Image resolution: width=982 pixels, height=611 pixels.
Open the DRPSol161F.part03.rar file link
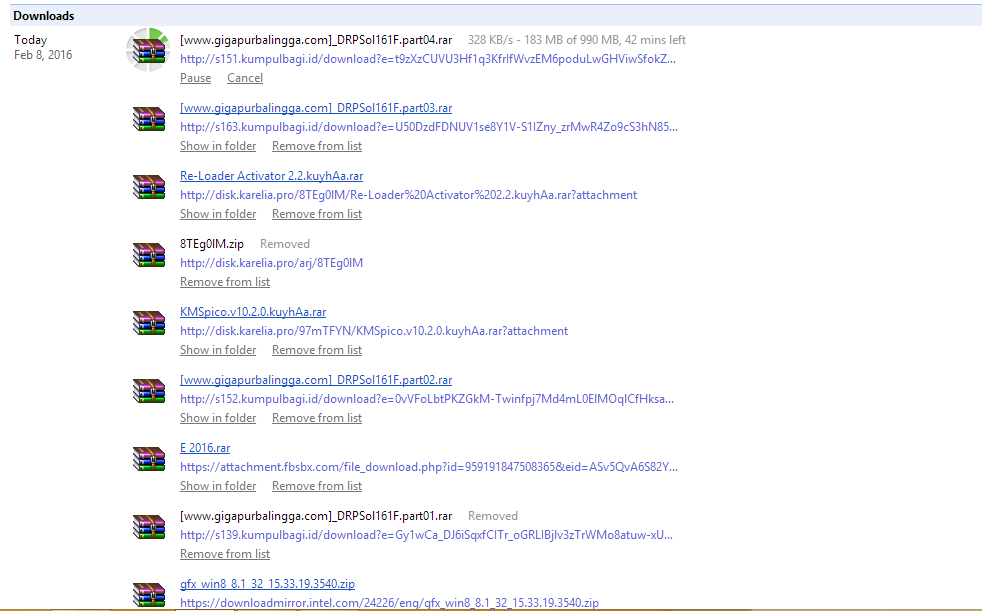[x=316, y=108]
